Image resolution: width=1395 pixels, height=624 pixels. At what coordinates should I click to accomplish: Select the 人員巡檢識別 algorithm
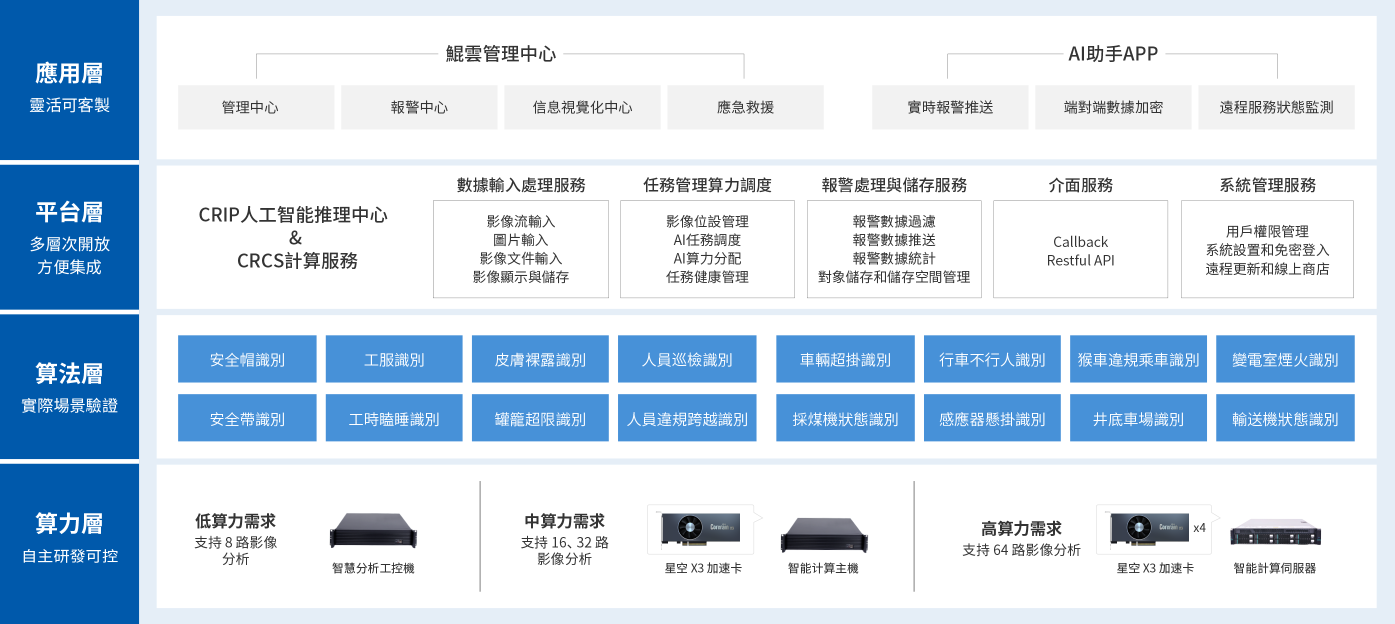[x=687, y=359]
